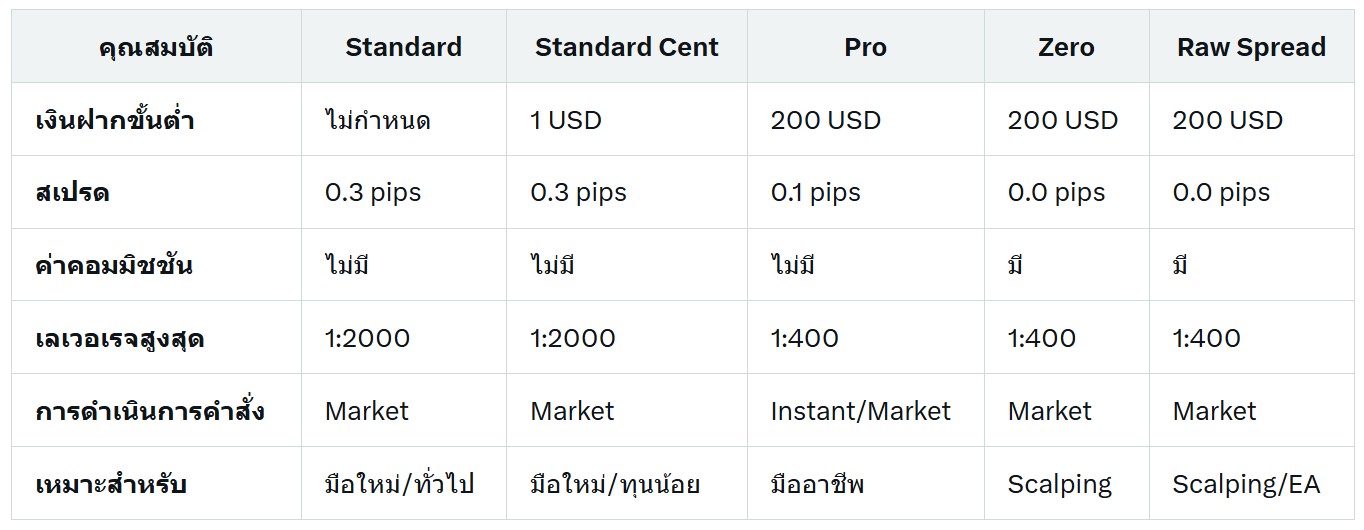Click the 1 USD minimum deposit cell
Screen dimensions: 1364x530
(566, 120)
